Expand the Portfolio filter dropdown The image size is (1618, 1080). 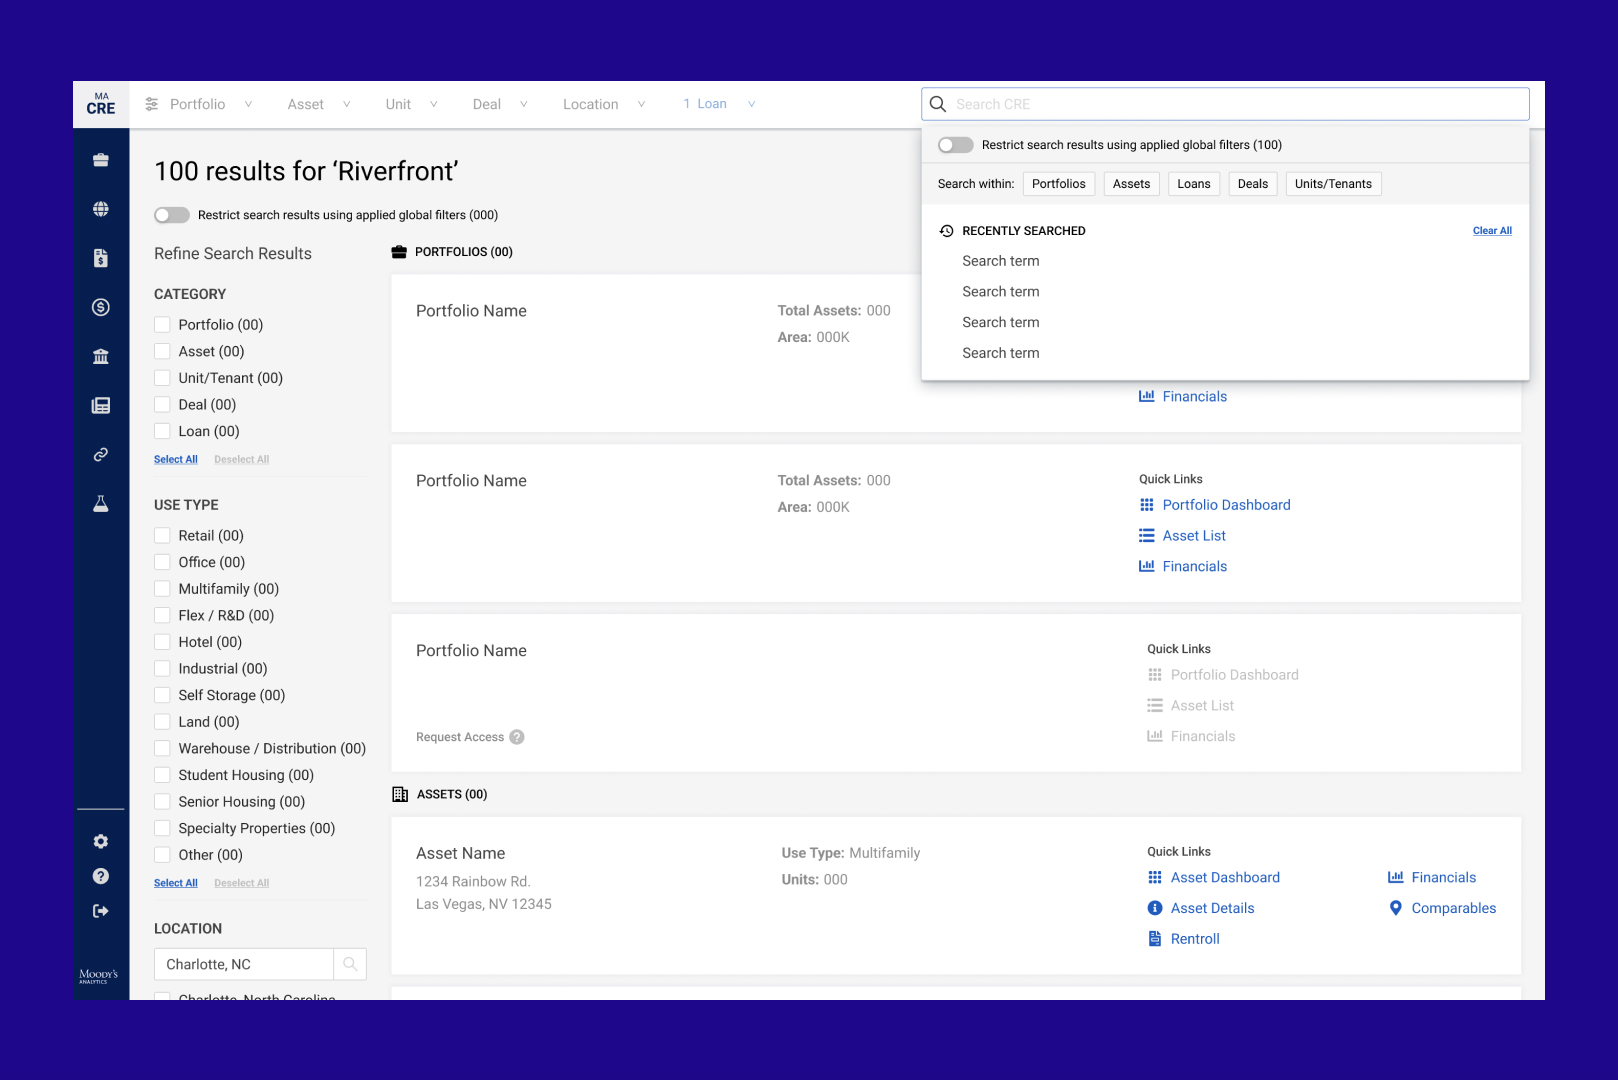click(x=199, y=104)
